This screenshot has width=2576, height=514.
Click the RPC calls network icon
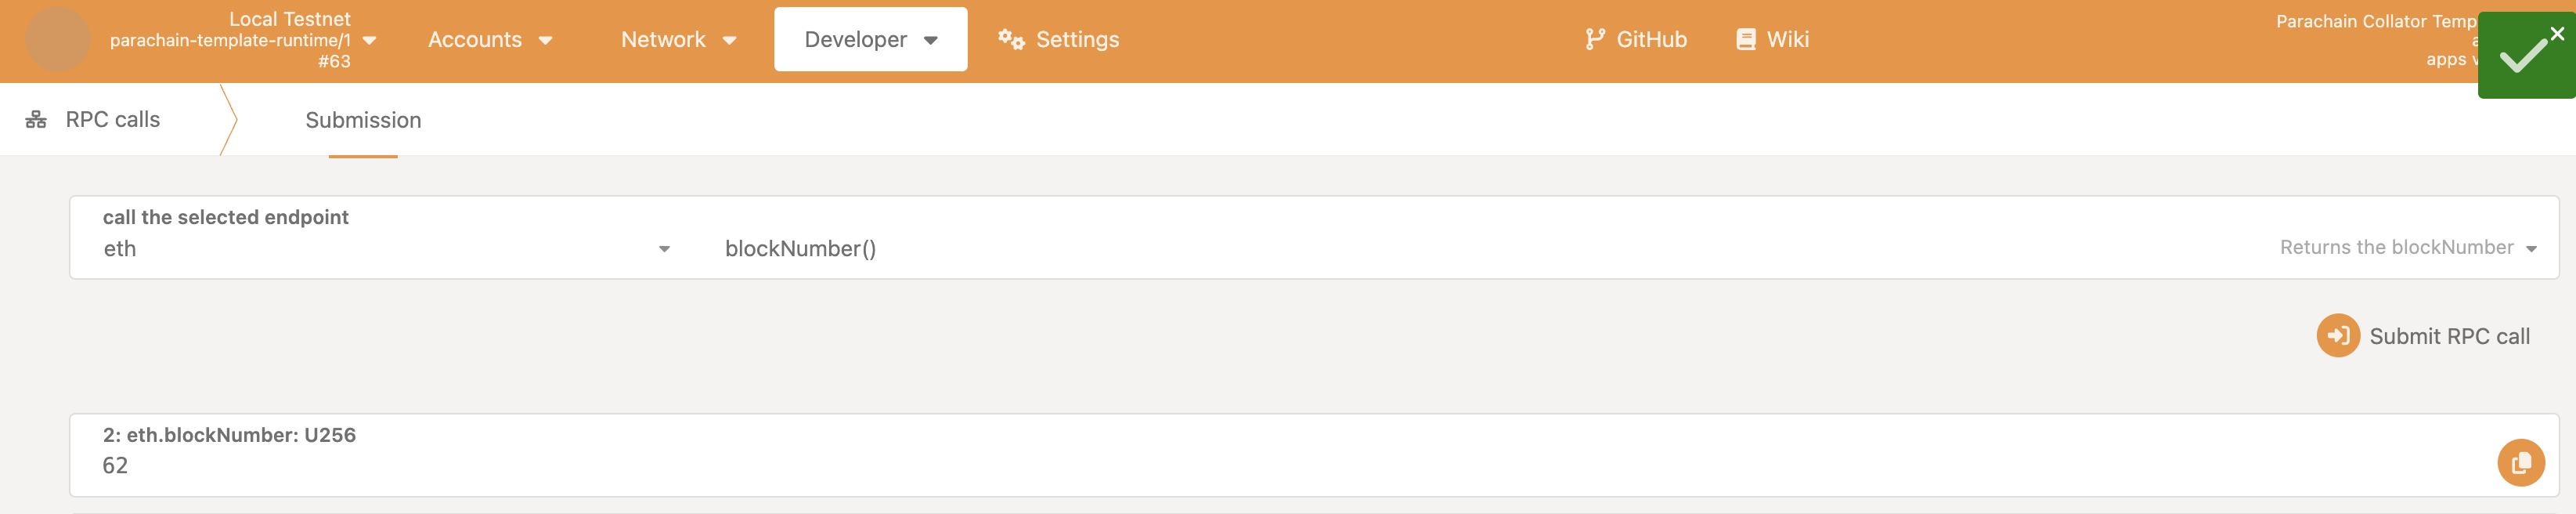[x=36, y=120]
